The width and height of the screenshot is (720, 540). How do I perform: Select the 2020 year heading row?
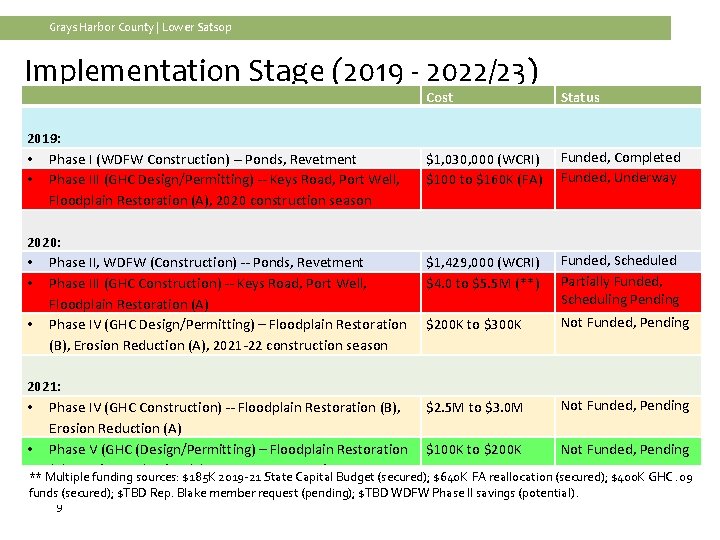coord(361,231)
